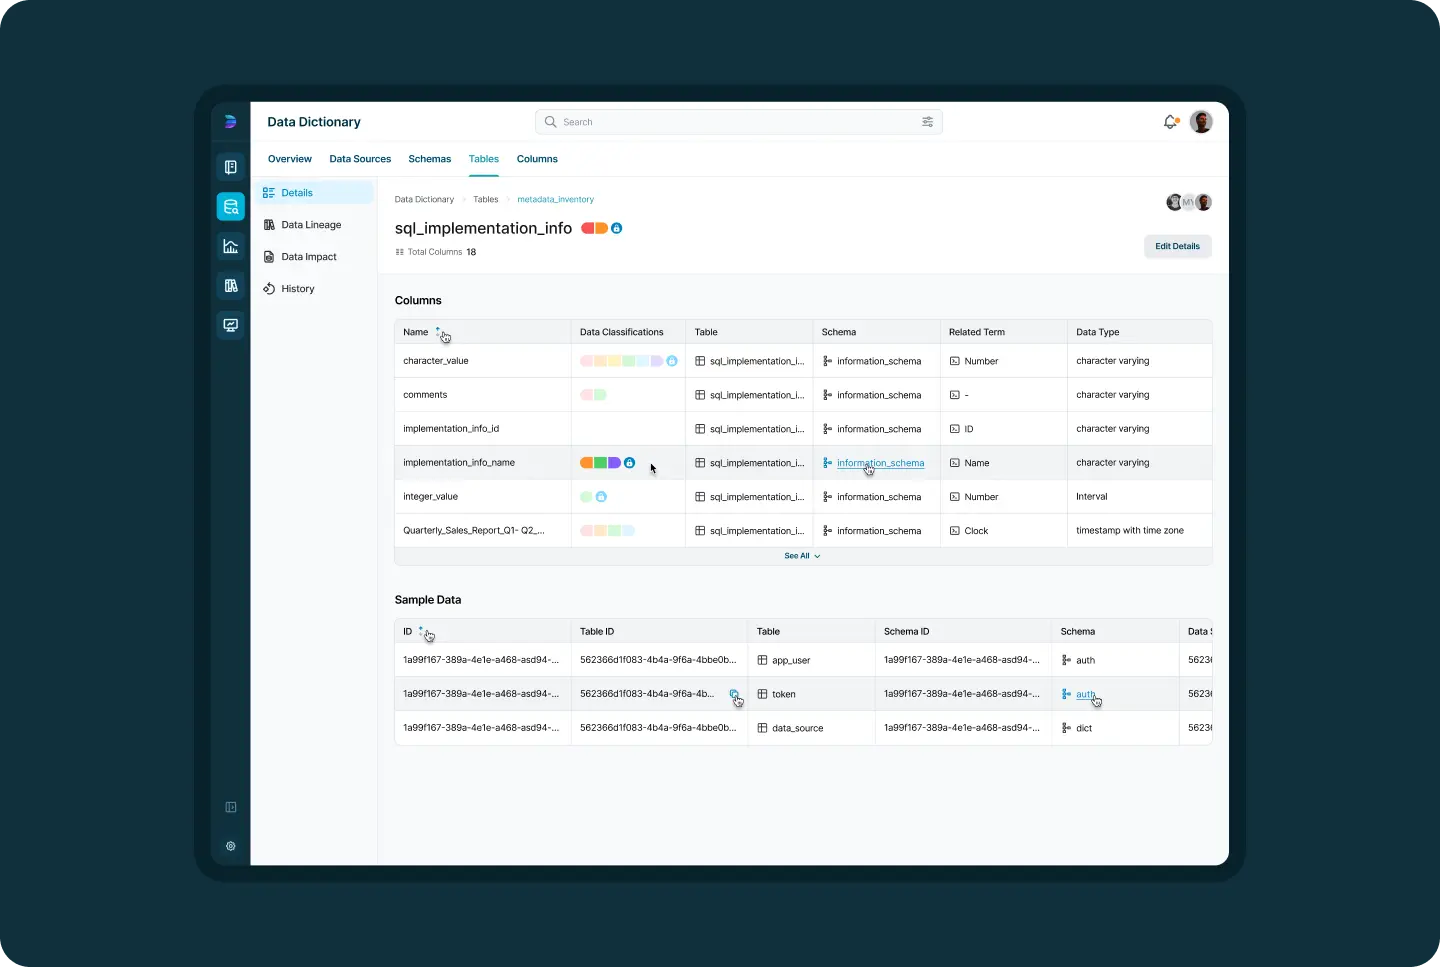The image size is (1440, 967).
Task: Click the Edit Details button
Action: pos(1177,246)
